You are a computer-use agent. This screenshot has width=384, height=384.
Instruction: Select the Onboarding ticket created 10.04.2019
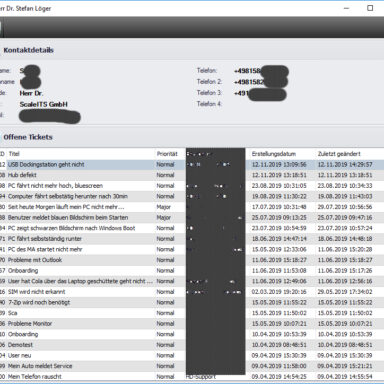[x=192, y=334]
